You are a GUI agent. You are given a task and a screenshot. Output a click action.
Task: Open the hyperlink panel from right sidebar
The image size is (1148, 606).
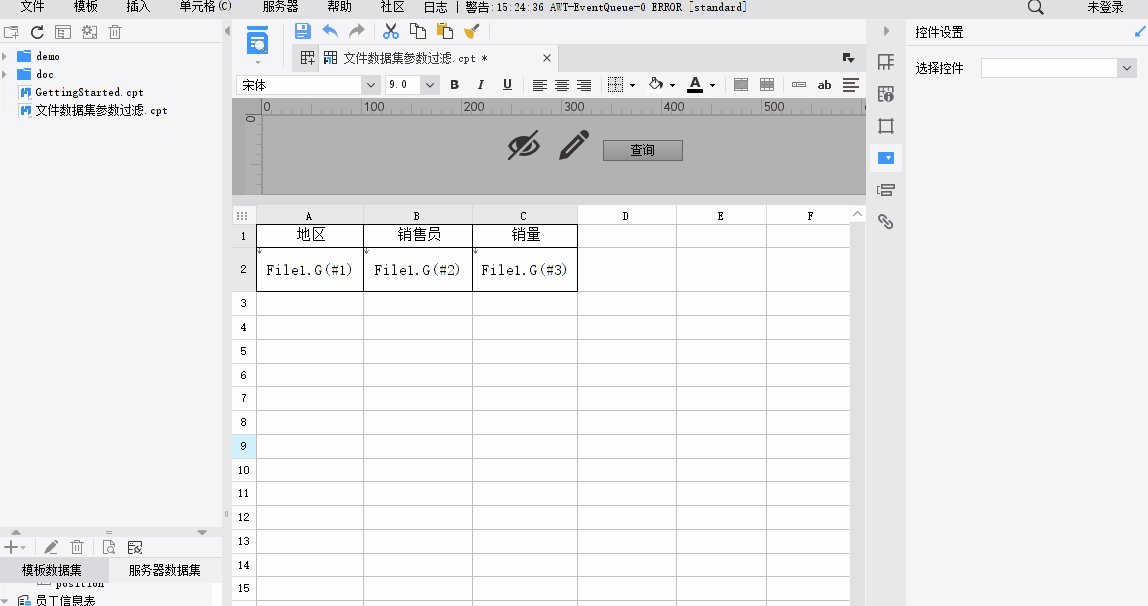point(885,222)
